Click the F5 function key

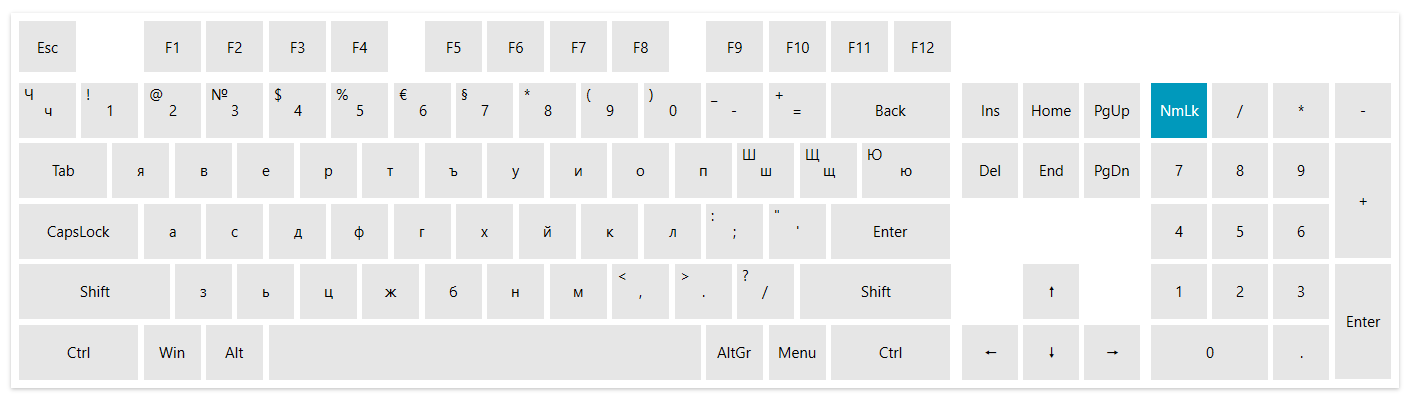click(x=453, y=47)
